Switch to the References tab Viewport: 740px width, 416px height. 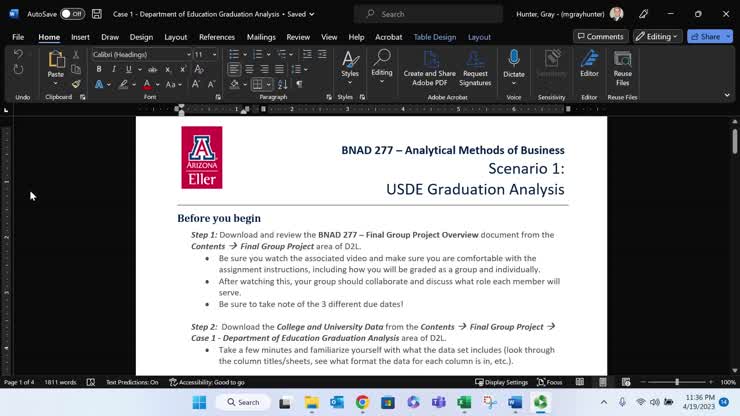[217, 37]
